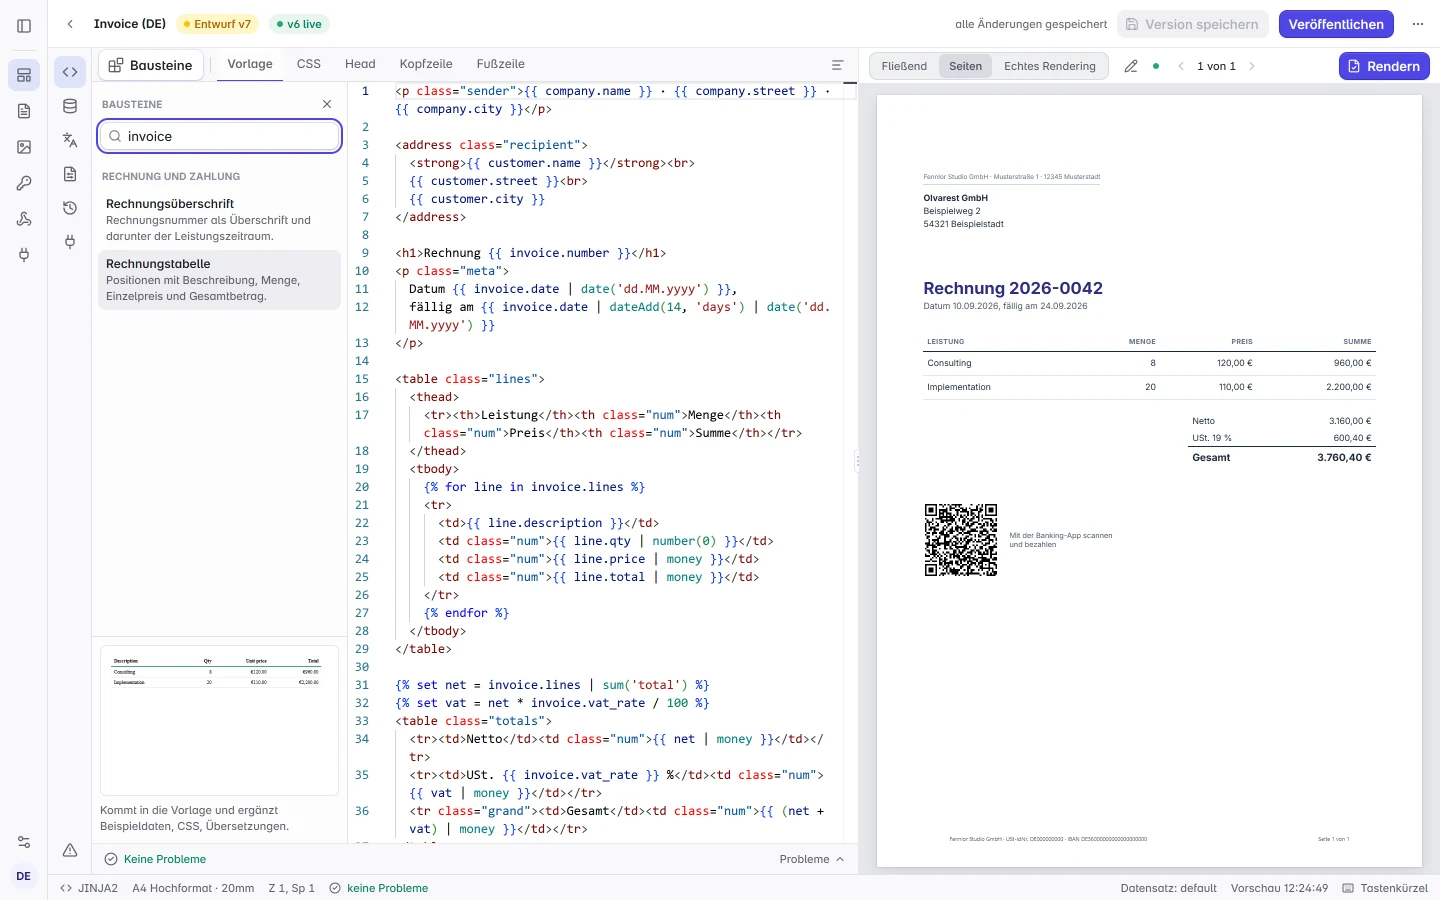Click the Veröffentlichen button
The height and width of the screenshot is (900, 1440).
[x=1336, y=24]
